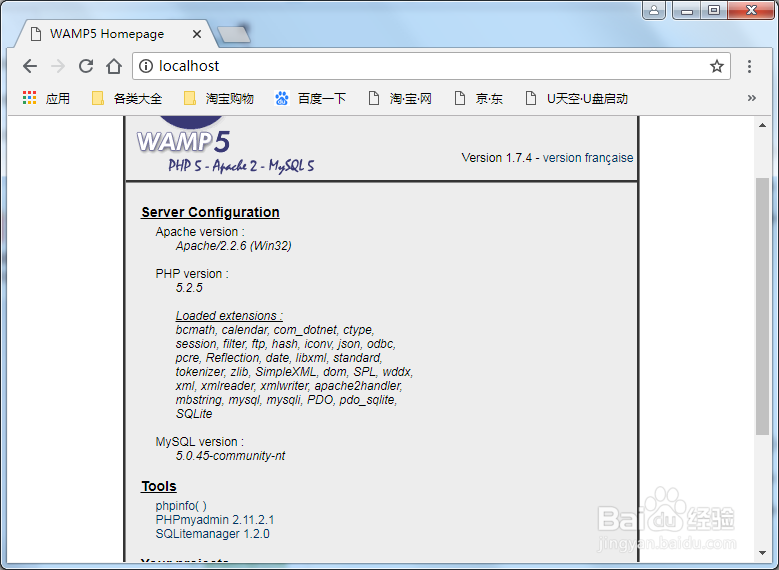
Task: Click the Server Configuration heading
Action: [x=210, y=212]
